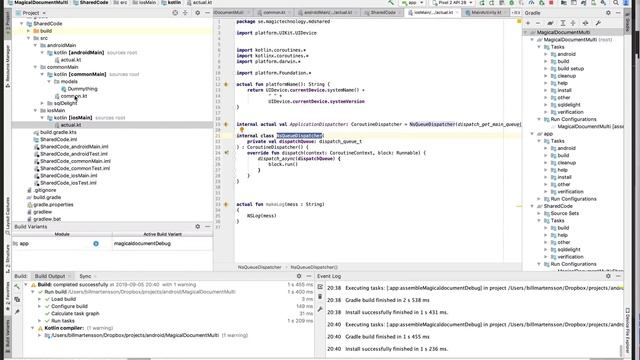
Task: Click the locate/scroll-from-source target icon in Project panel
Action: pos(175,13)
